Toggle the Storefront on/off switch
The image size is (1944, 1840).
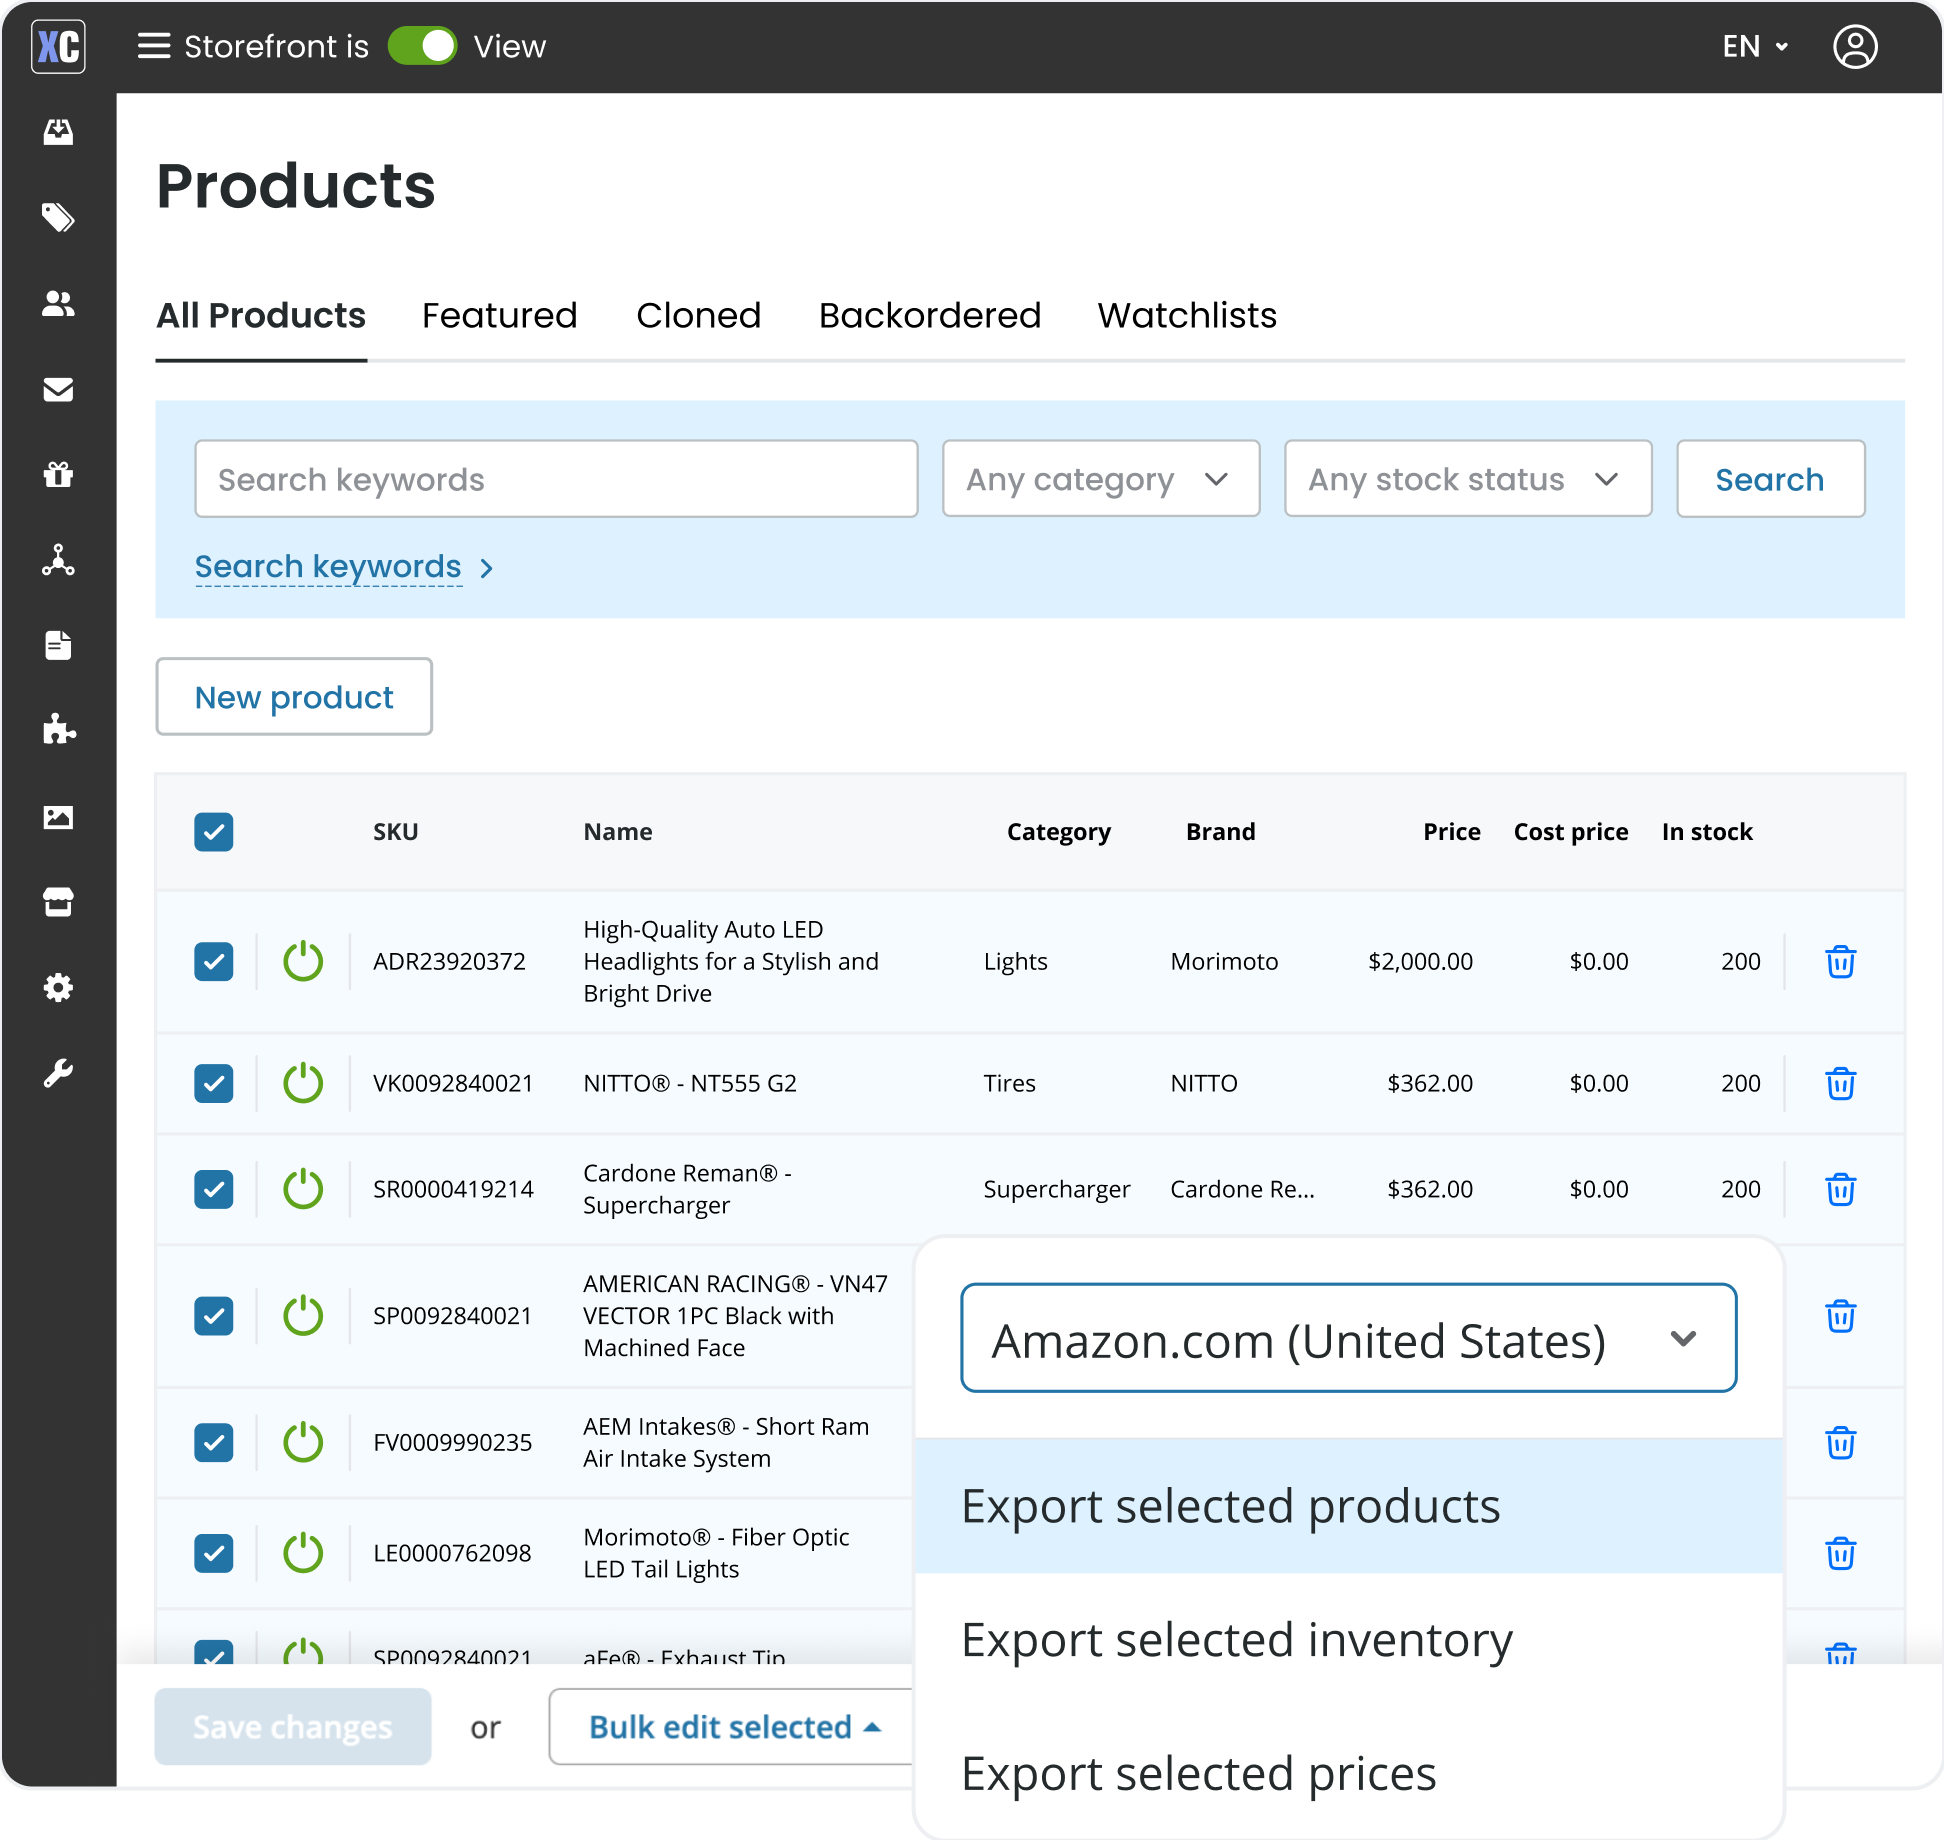[x=422, y=46]
